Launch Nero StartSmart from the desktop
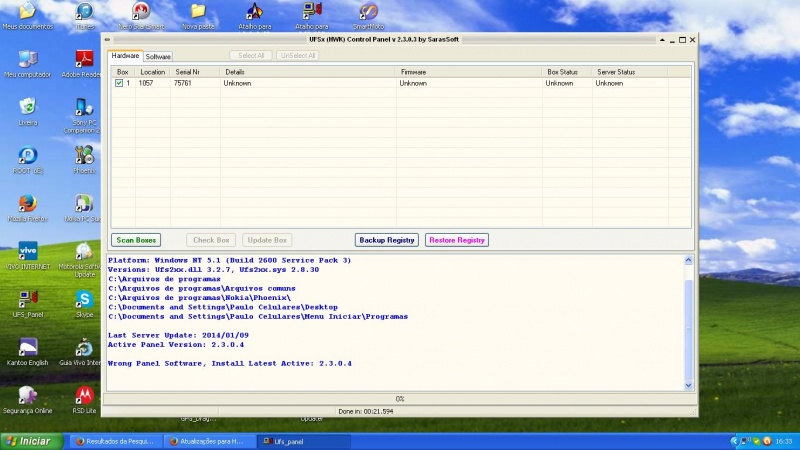 point(141,15)
